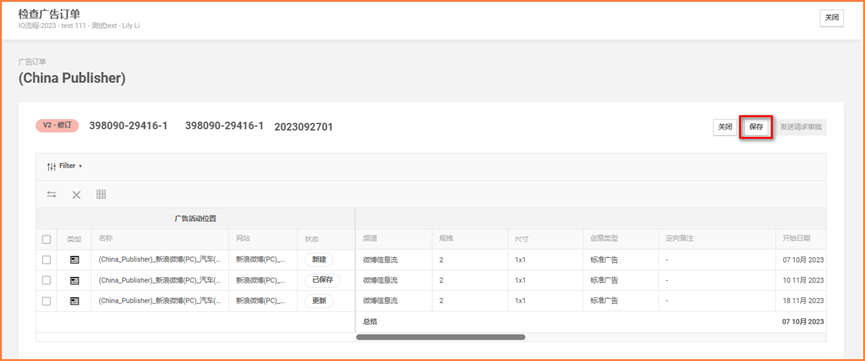Click the 1x1 size in the 更新 row

pos(520,301)
